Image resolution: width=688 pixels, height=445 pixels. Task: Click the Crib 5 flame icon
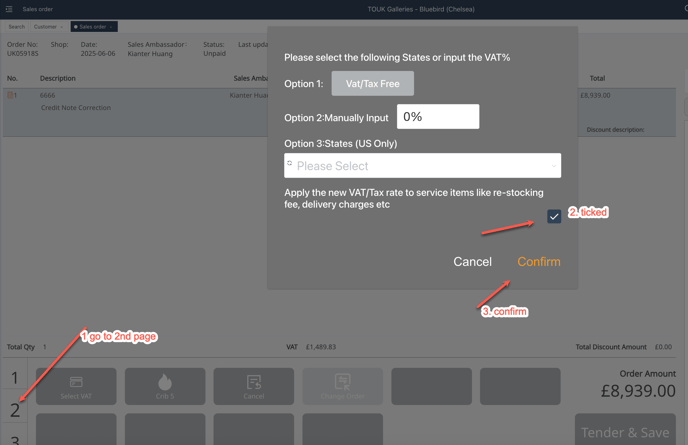click(165, 382)
